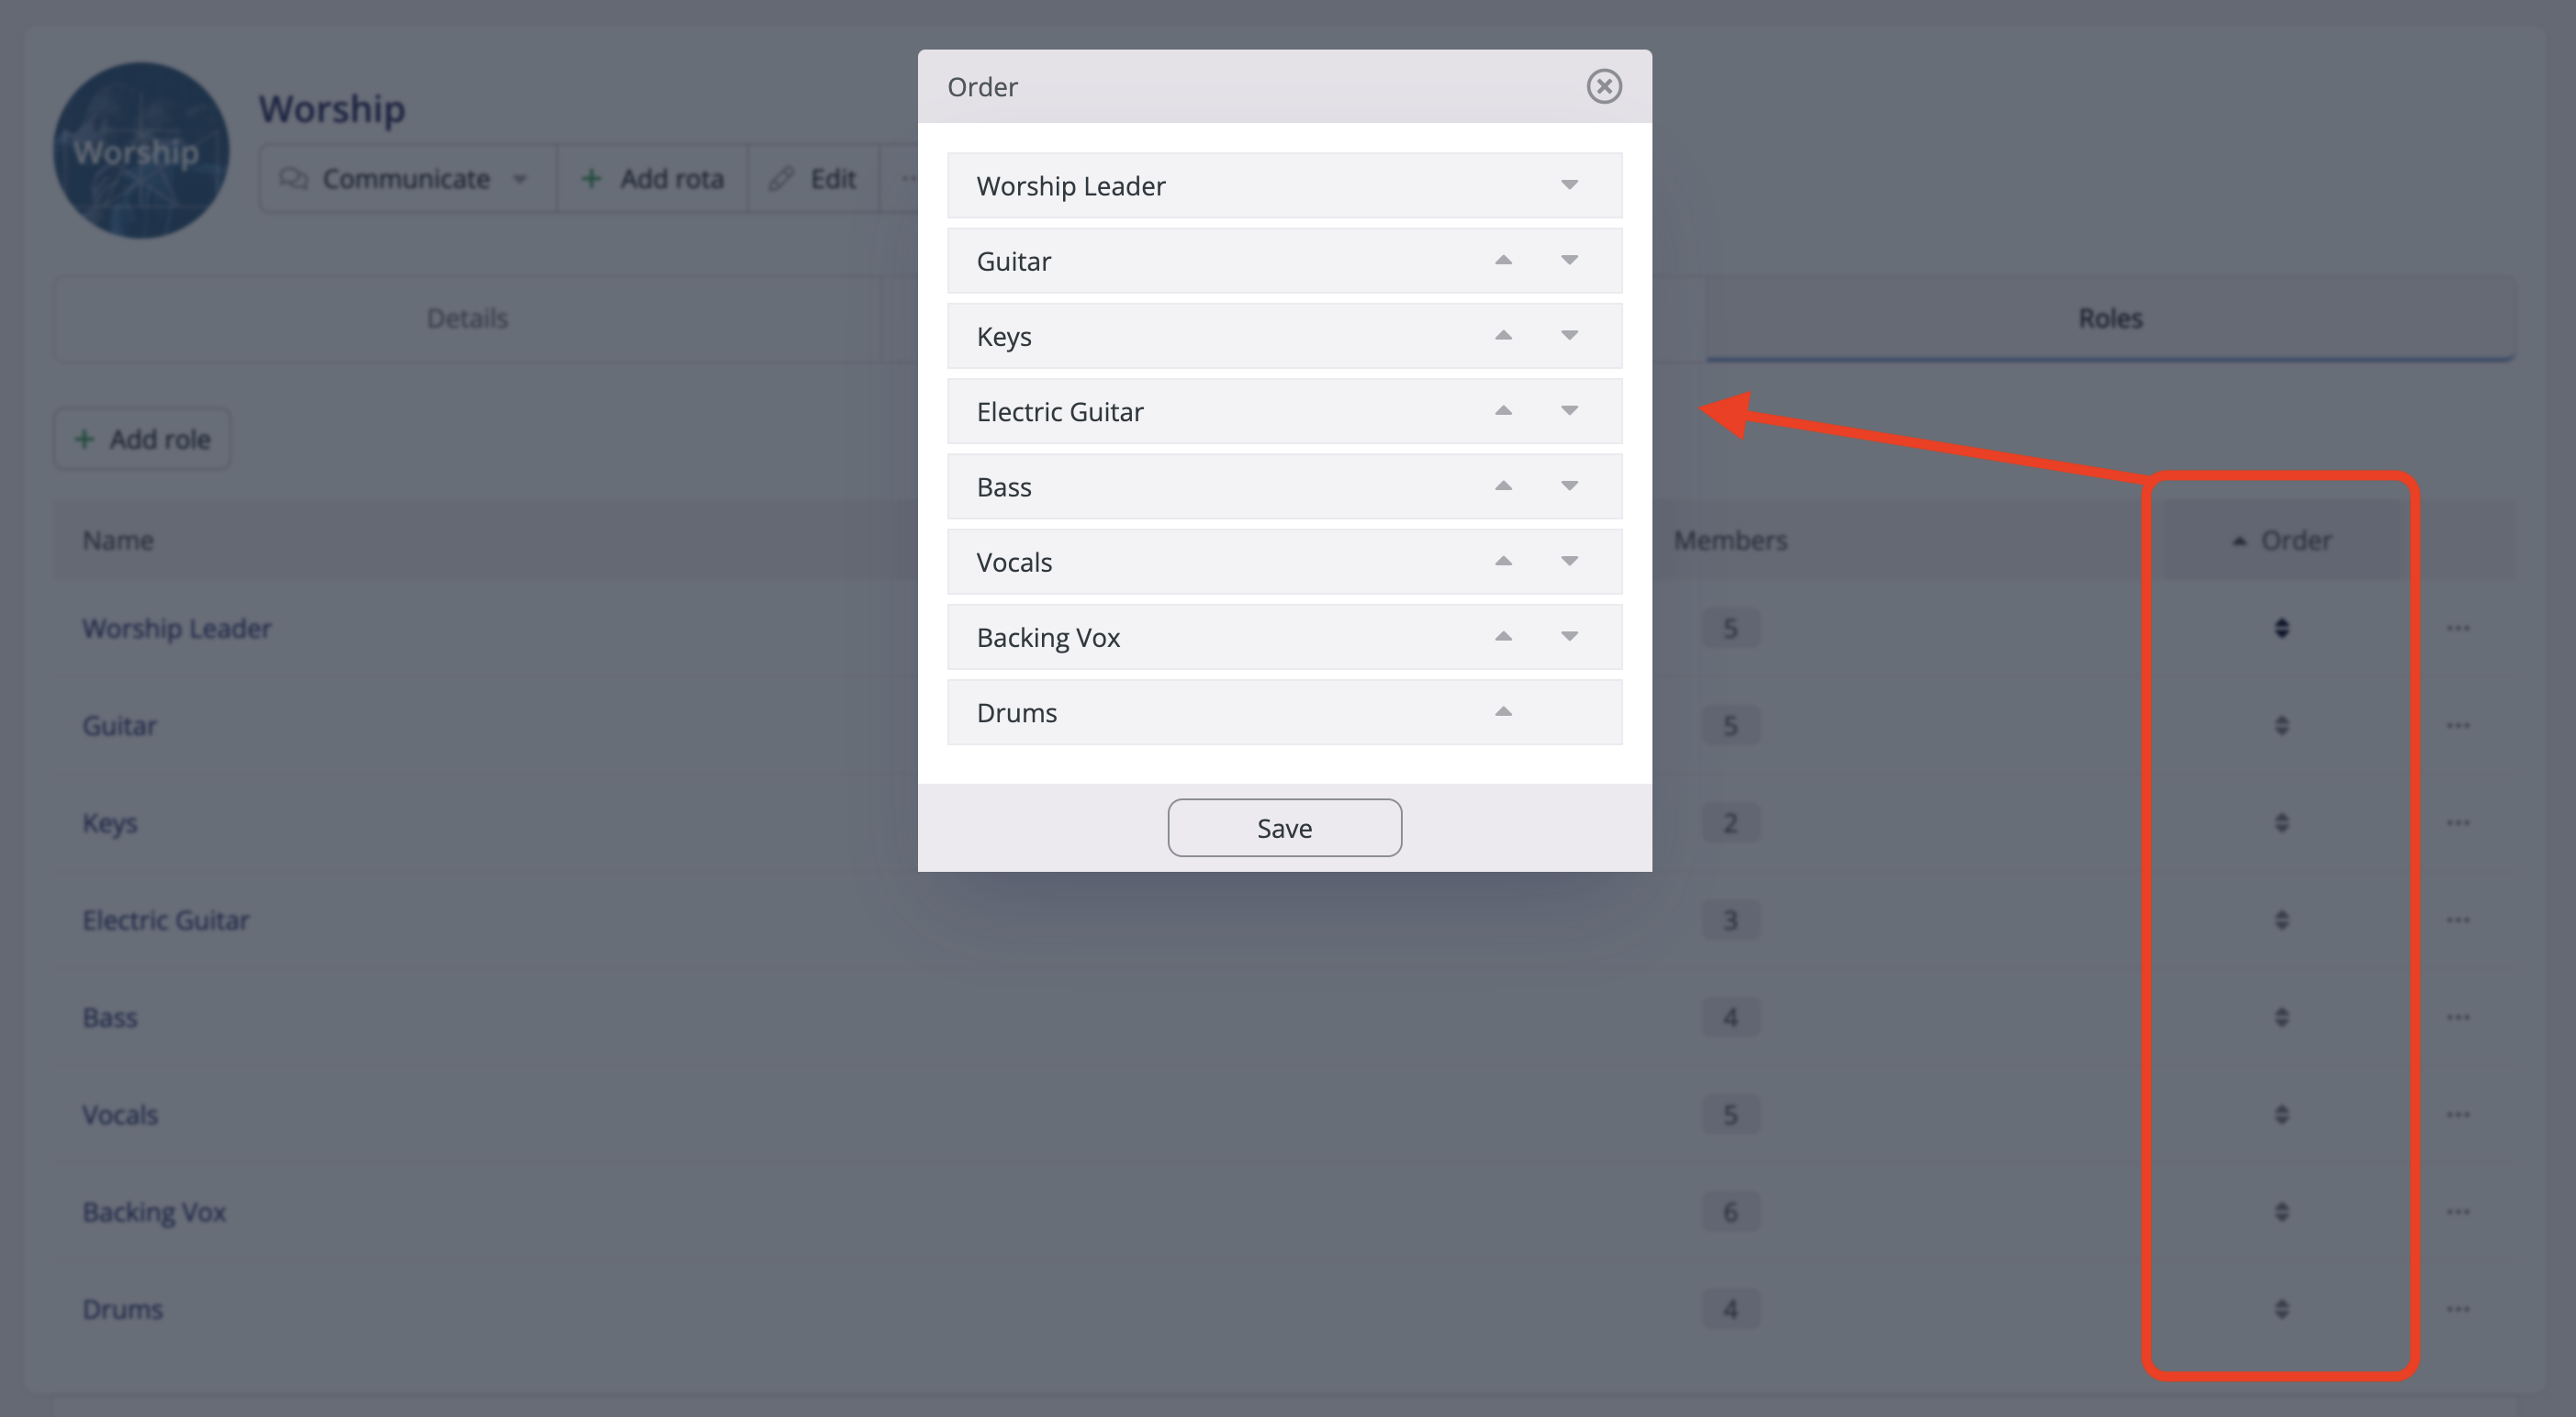Screen dimensions: 2576x1417
Task: Click the green plus icon on Add rota
Action: coord(592,178)
